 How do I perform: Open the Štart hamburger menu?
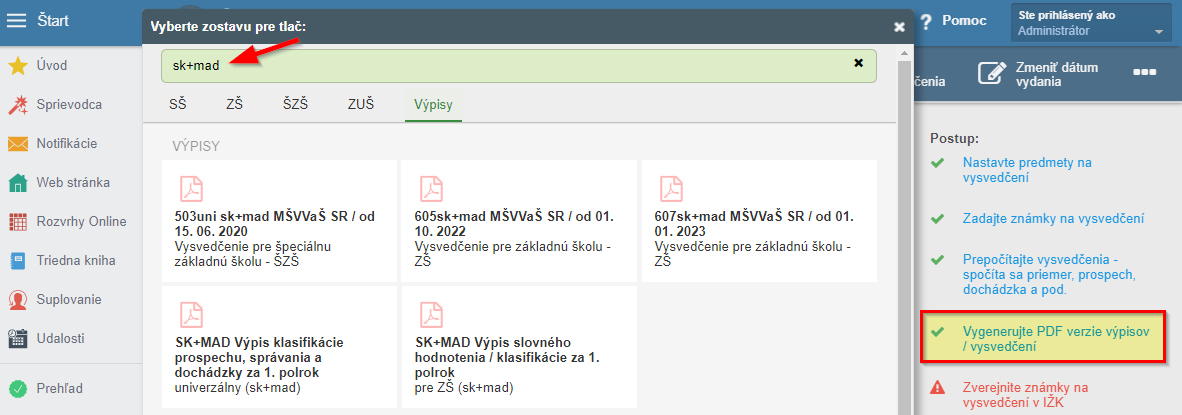pos(17,20)
